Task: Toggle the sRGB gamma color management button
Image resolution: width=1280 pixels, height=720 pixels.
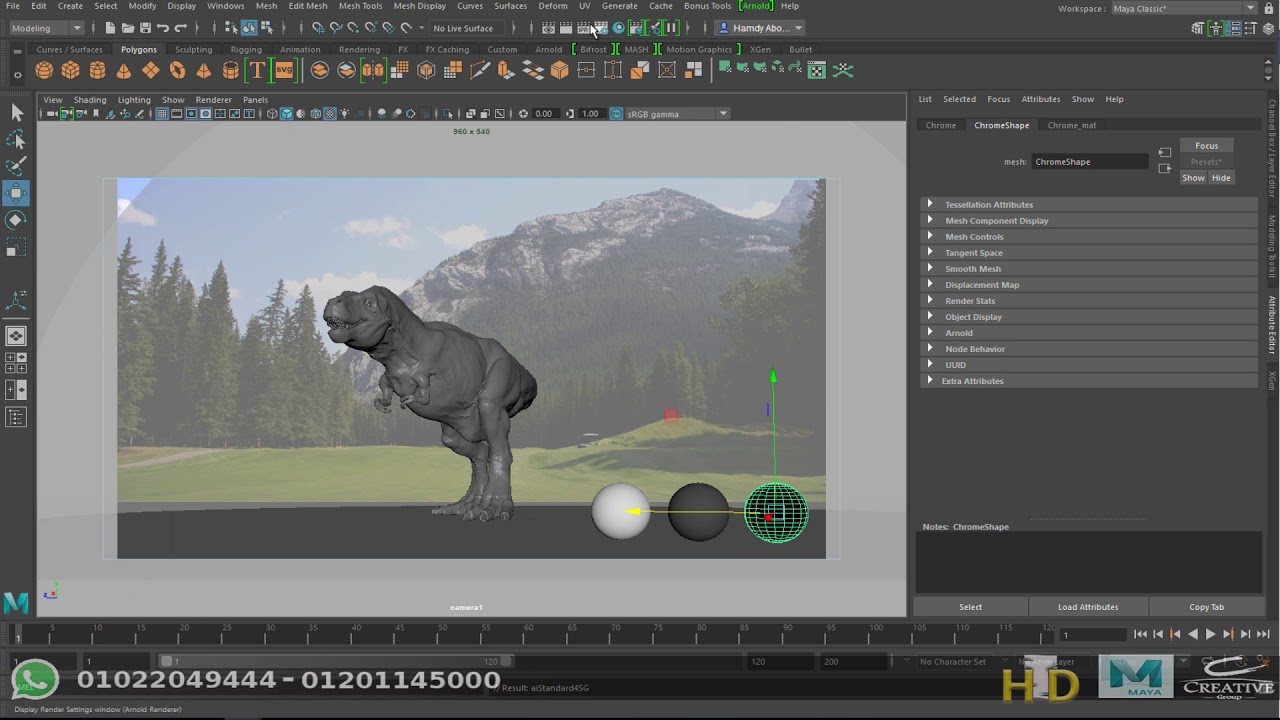Action: (616, 114)
